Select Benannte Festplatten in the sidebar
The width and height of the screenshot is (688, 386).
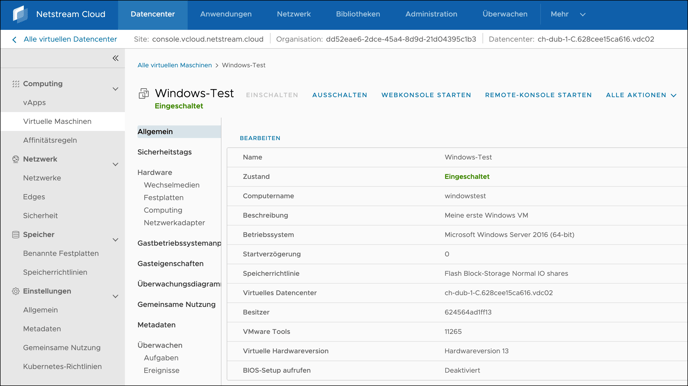(x=61, y=254)
